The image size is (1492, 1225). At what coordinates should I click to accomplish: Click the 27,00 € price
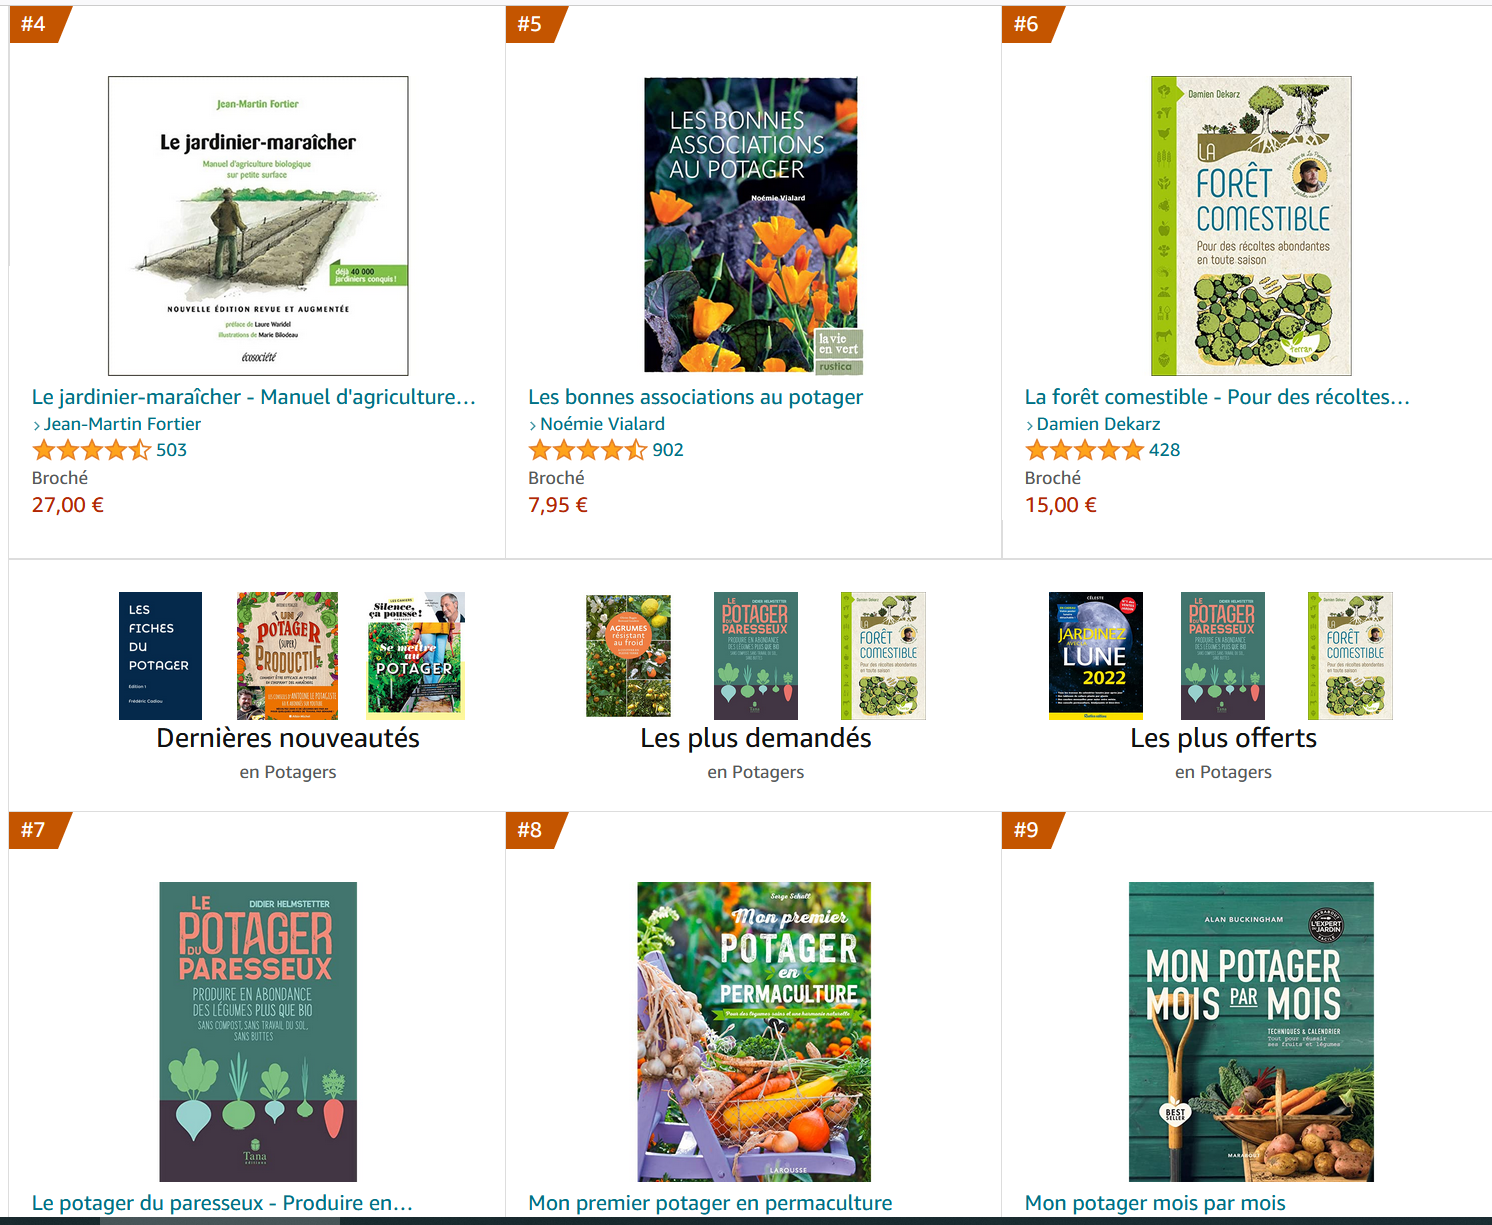68,505
